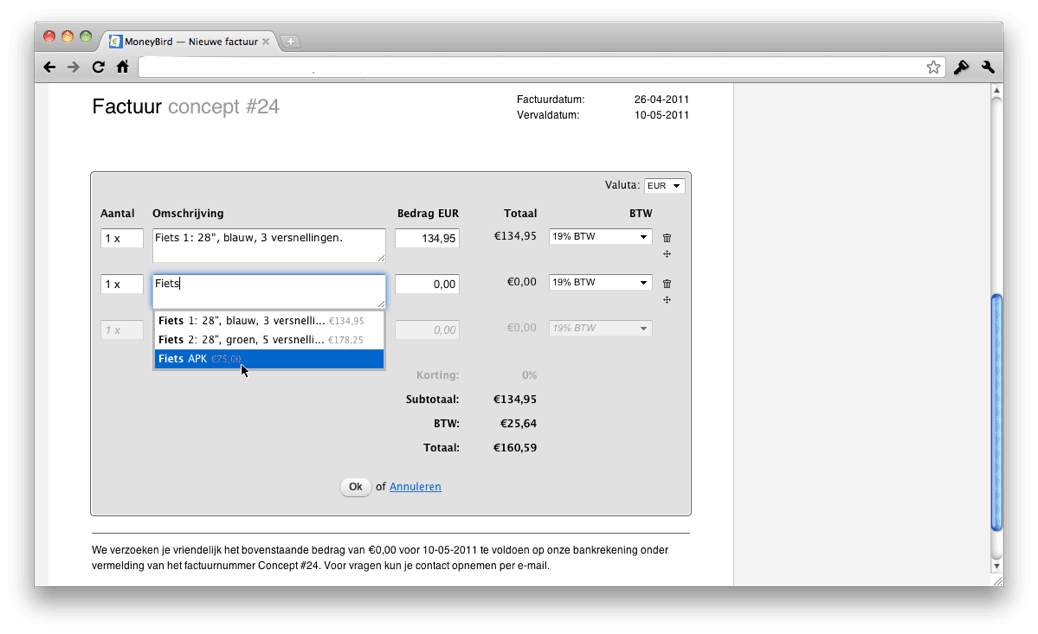Click the move handle of the second line
Screen dimensions: 1038x634
click(667, 300)
